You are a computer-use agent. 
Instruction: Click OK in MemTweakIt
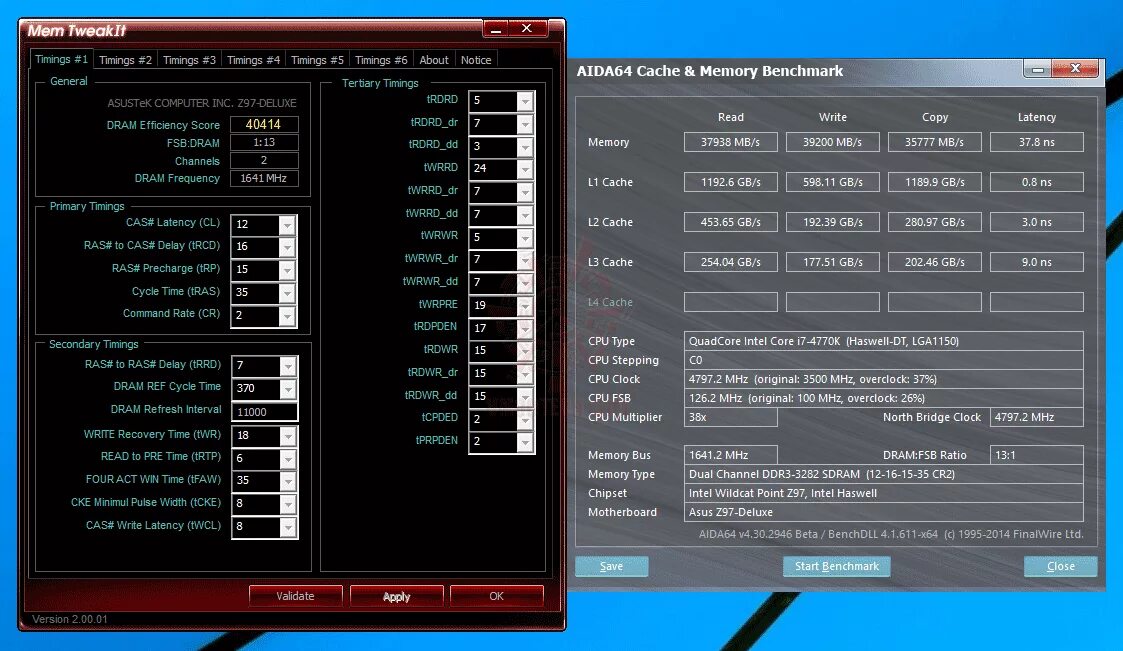496,596
